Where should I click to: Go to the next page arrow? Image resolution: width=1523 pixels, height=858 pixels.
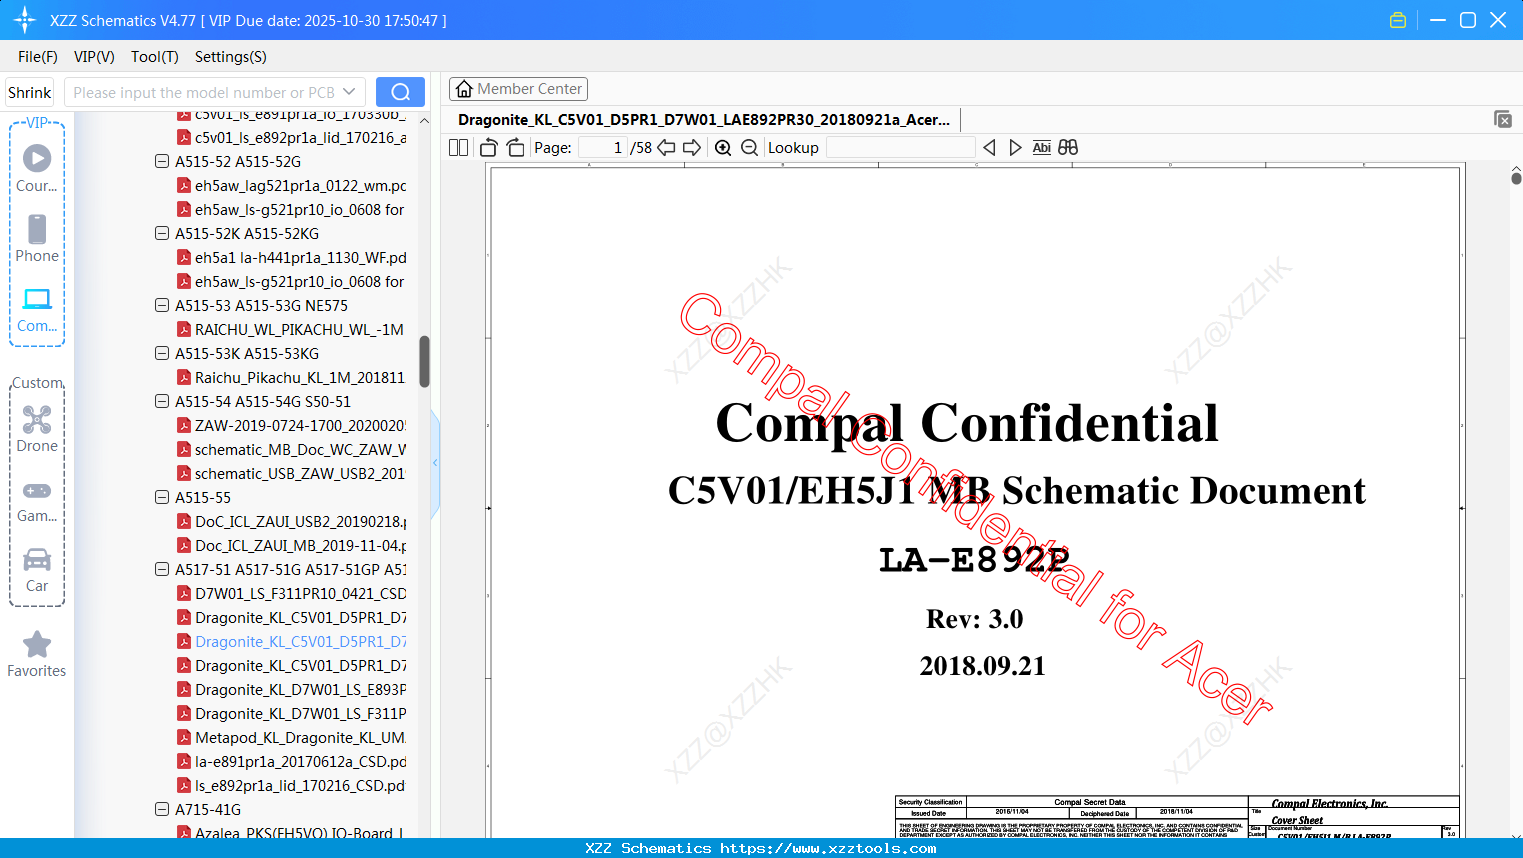click(692, 148)
